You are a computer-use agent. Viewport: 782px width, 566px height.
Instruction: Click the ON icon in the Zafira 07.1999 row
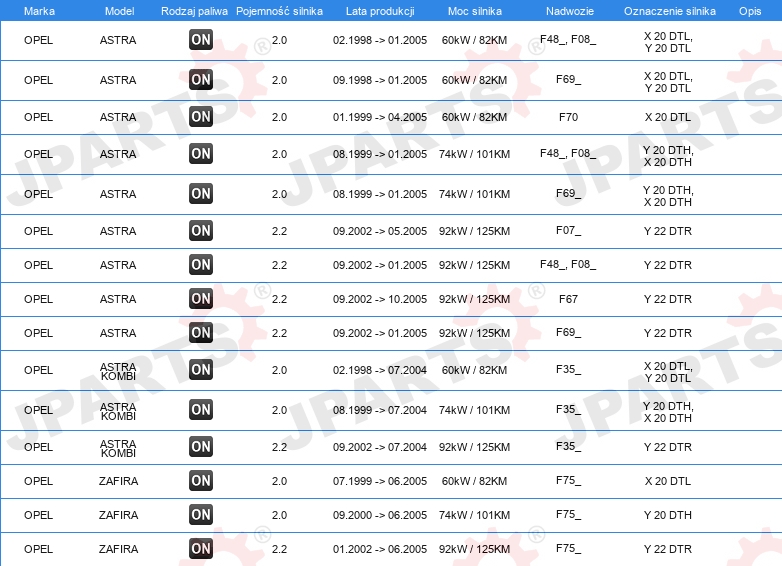pyautogui.click(x=201, y=481)
